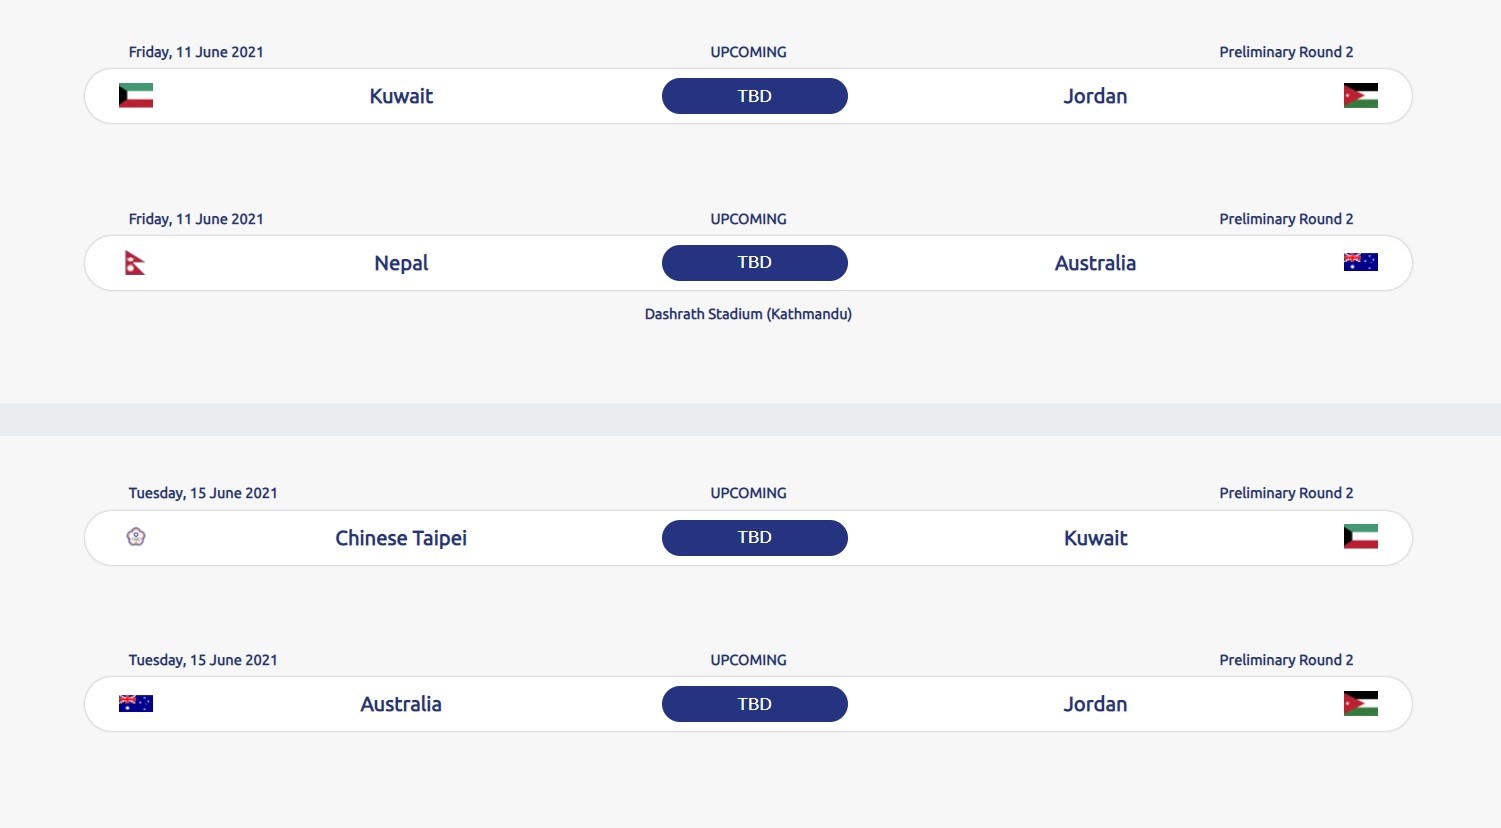Click Jordan team name in first match
This screenshot has height=828, width=1501.
pos(1095,96)
